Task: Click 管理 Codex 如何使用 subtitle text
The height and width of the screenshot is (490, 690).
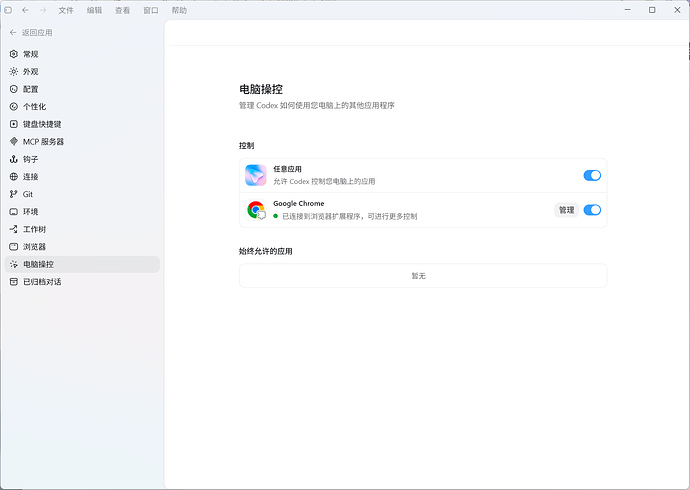Action: coord(317,106)
